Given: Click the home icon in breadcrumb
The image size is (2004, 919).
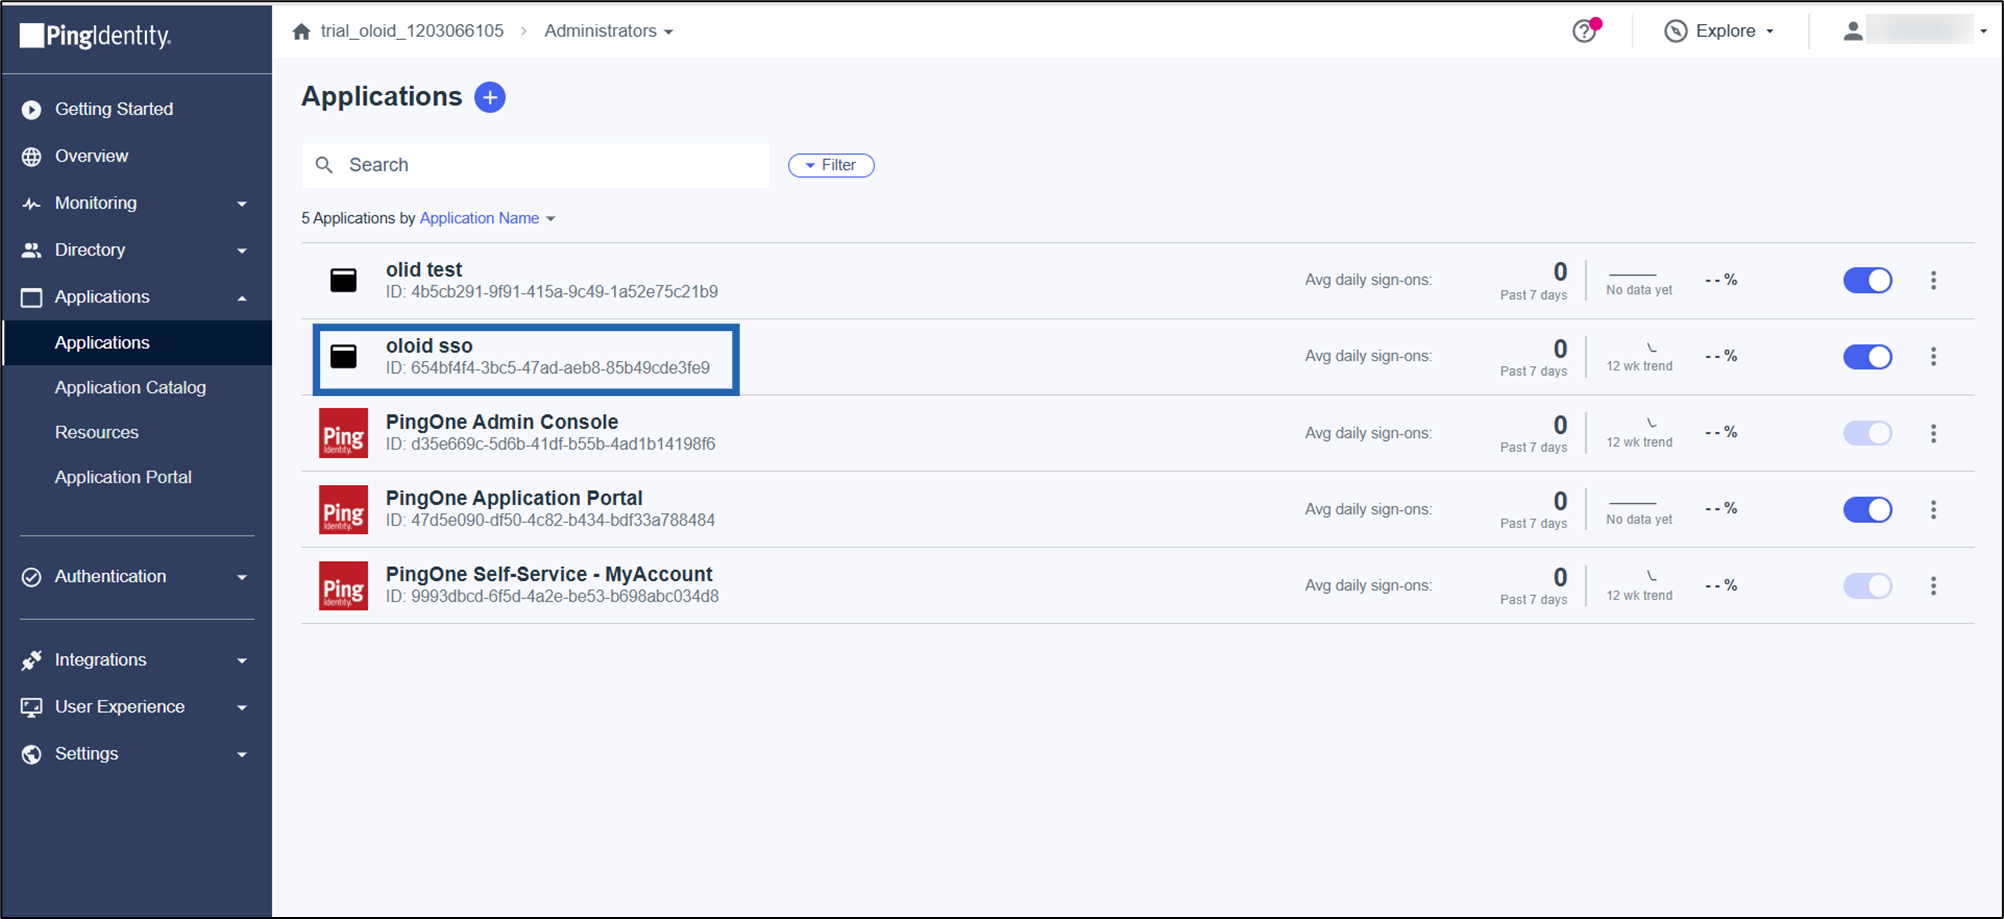Looking at the screenshot, I should pyautogui.click(x=301, y=31).
